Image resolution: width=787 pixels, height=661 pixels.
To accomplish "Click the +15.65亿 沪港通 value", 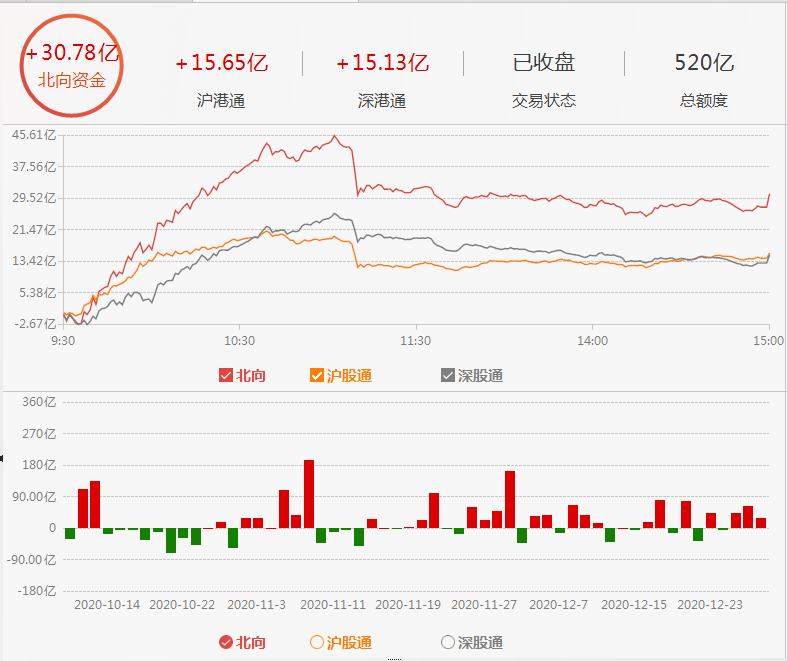I will (222, 63).
